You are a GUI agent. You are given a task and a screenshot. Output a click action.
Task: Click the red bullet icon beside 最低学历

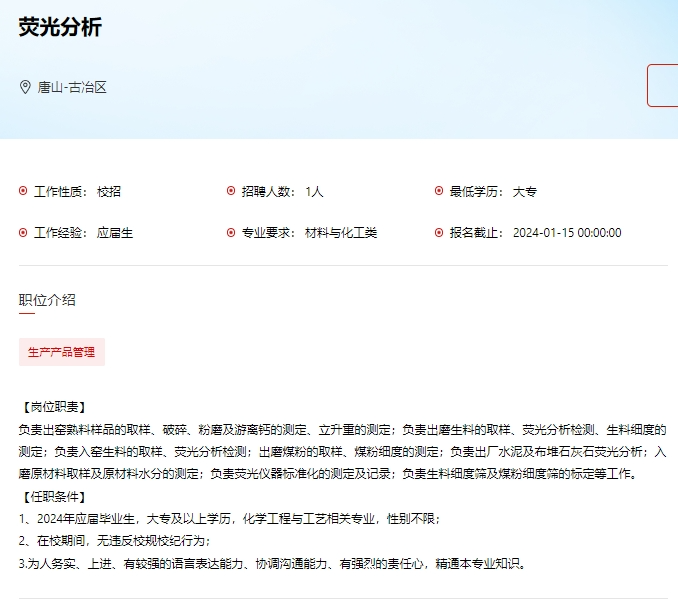click(439, 191)
